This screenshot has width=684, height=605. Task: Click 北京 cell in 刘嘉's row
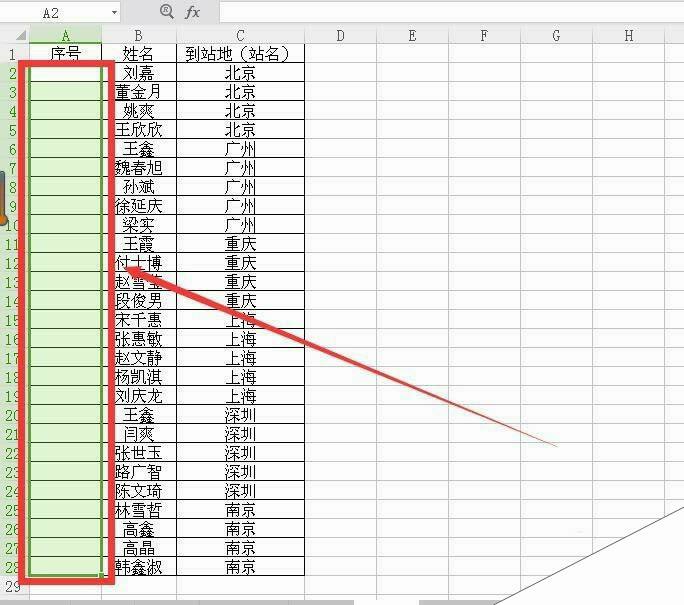pos(240,72)
